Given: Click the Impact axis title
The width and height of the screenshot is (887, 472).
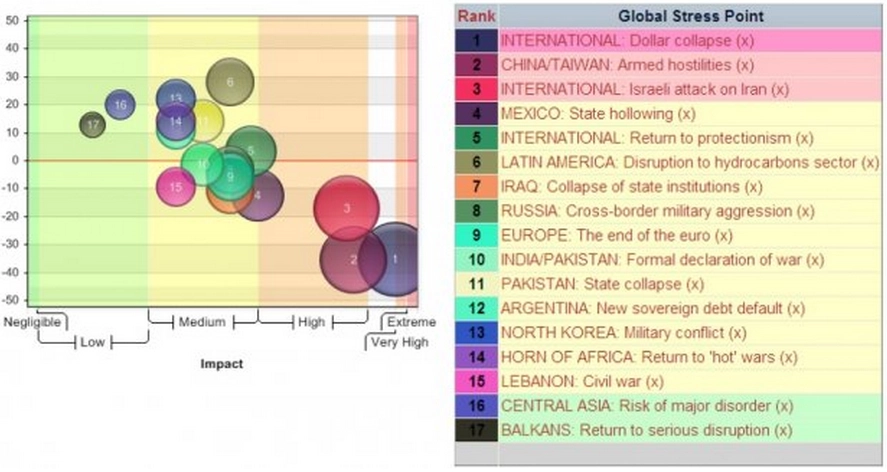Looking at the screenshot, I should pos(222,364).
